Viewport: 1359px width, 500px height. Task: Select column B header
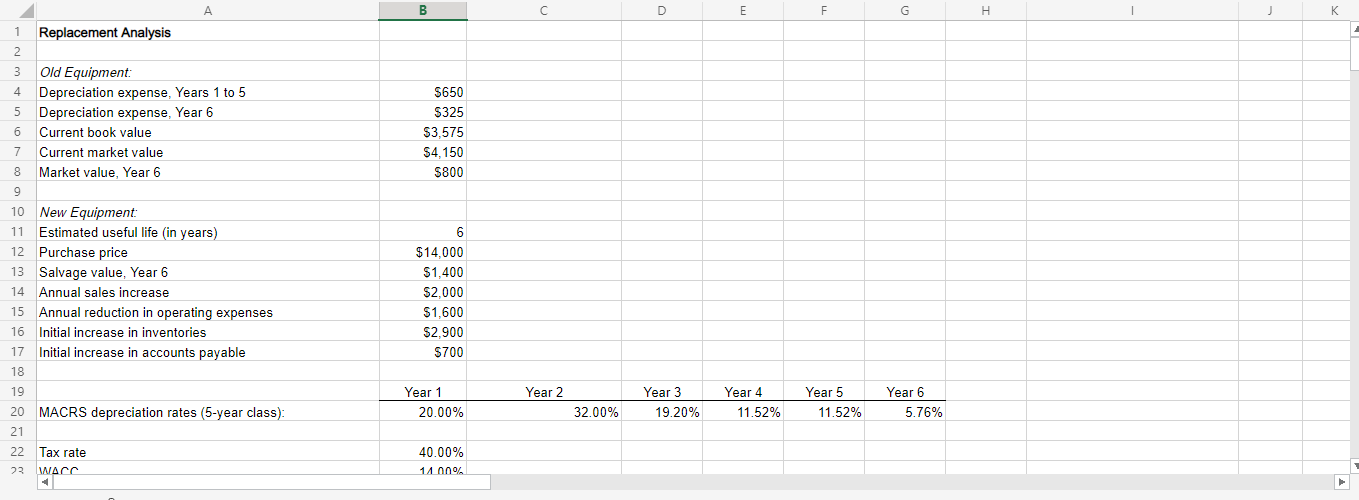[422, 11]
